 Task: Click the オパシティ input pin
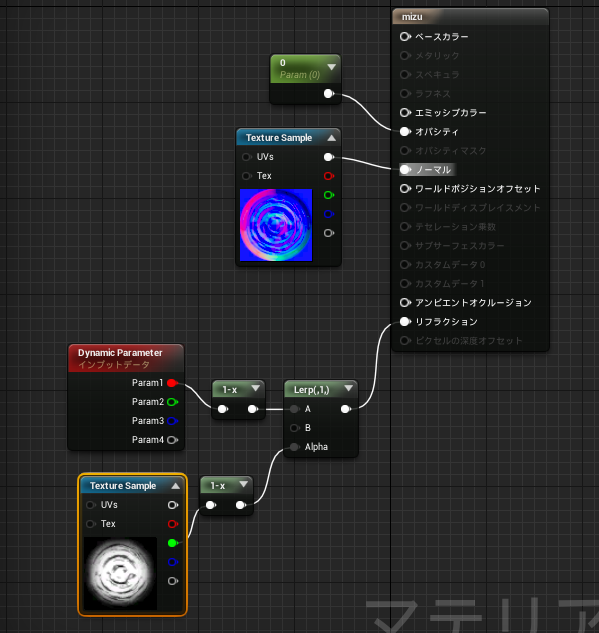[405, 132]
